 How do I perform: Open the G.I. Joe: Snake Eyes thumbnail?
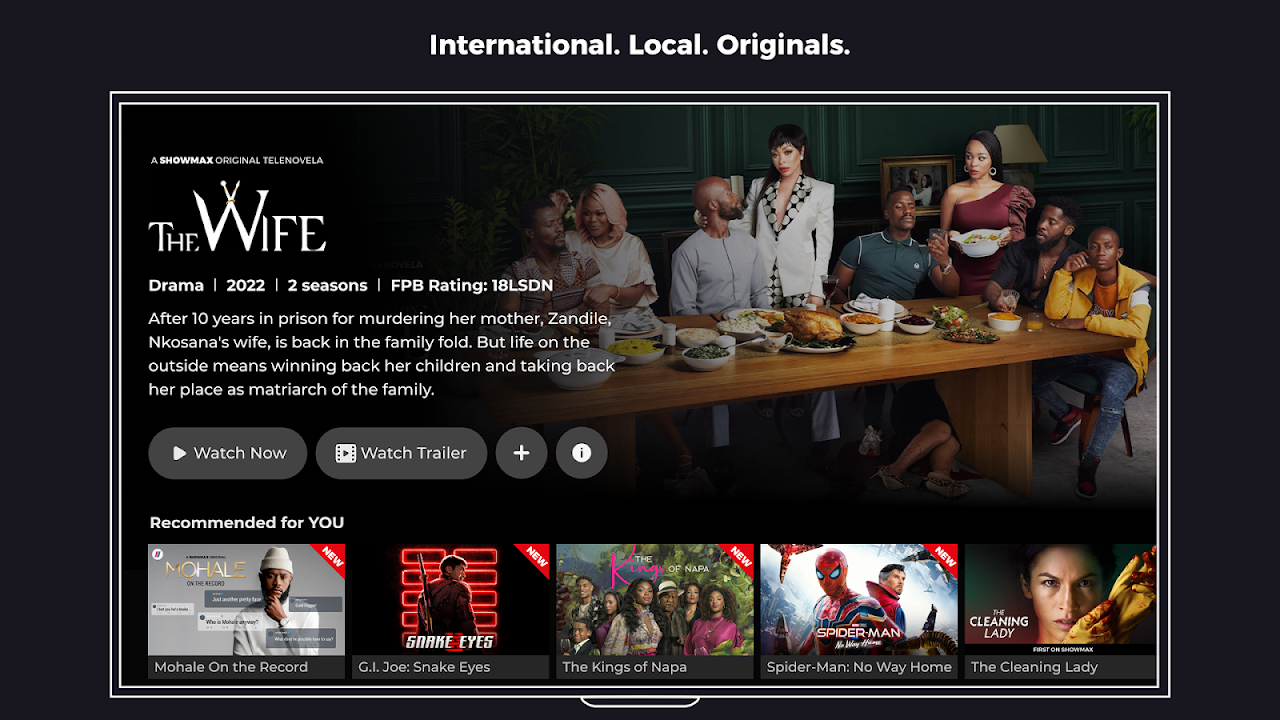451,611
